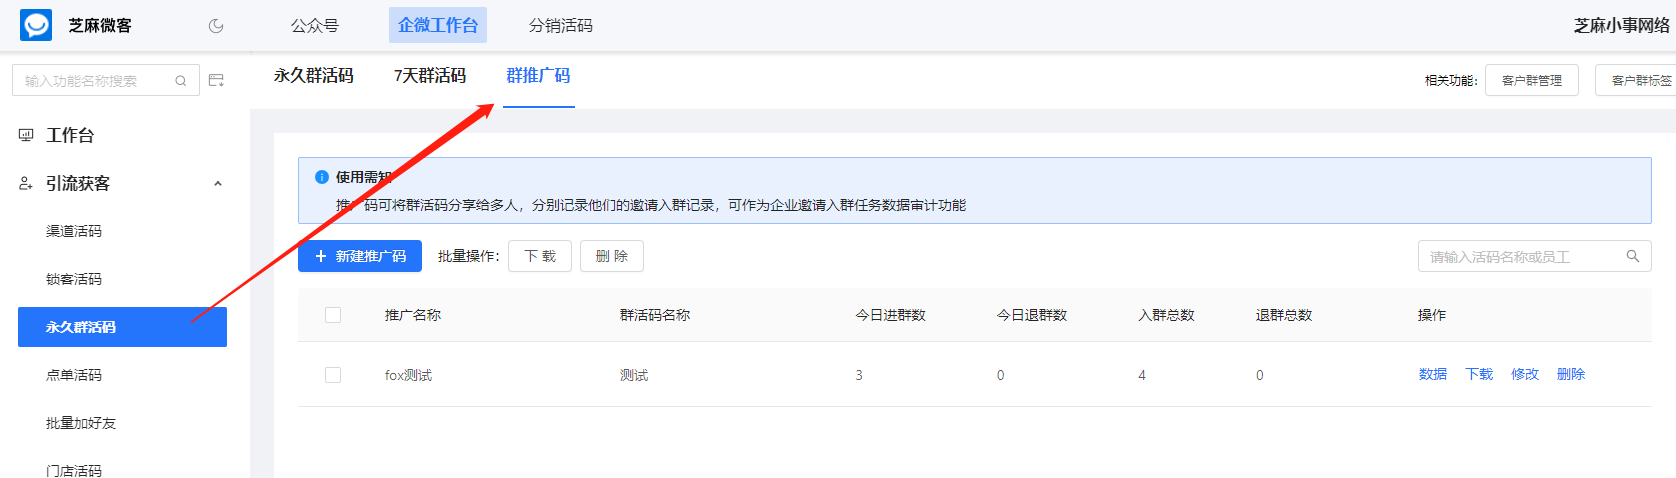Click the batch 下载 button
The image size is (1676, 478).
tap(540, 256)
